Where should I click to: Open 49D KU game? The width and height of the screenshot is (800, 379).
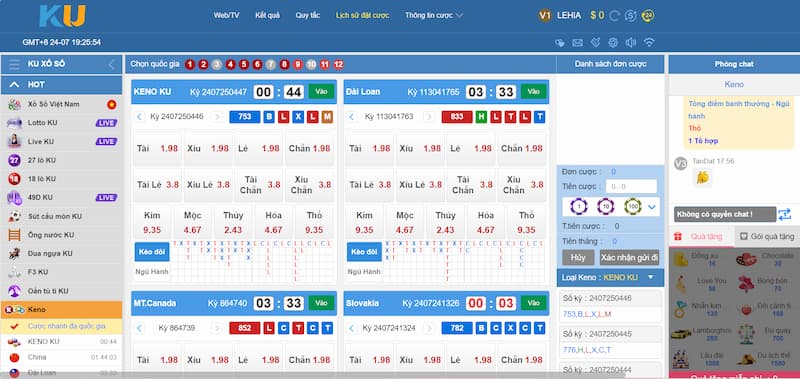click(x=61, y=197)
